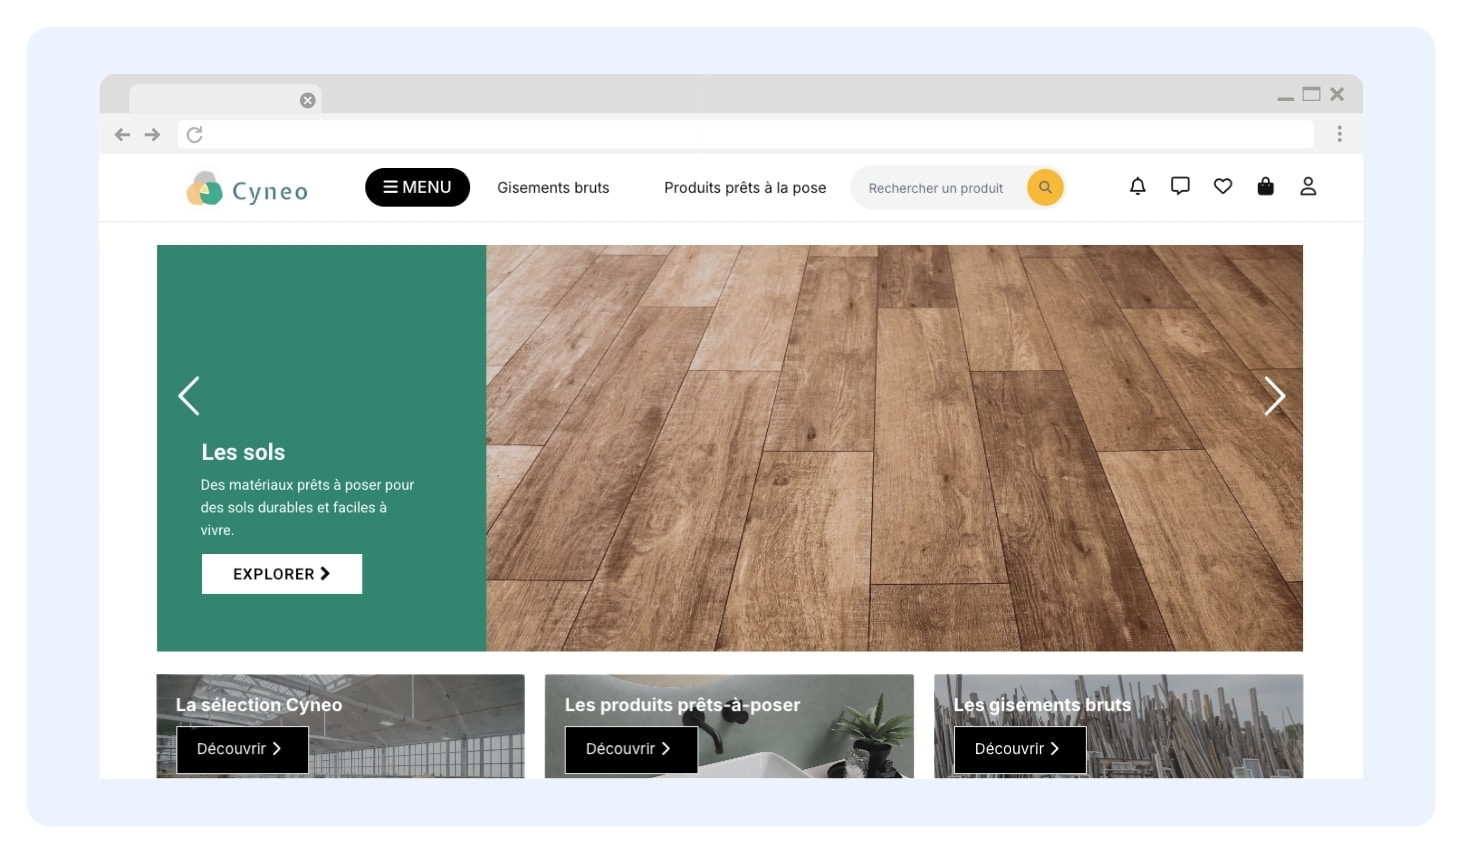
Task: Open the black MENU button
Action: pyautogui.click(x=417, y=187)
